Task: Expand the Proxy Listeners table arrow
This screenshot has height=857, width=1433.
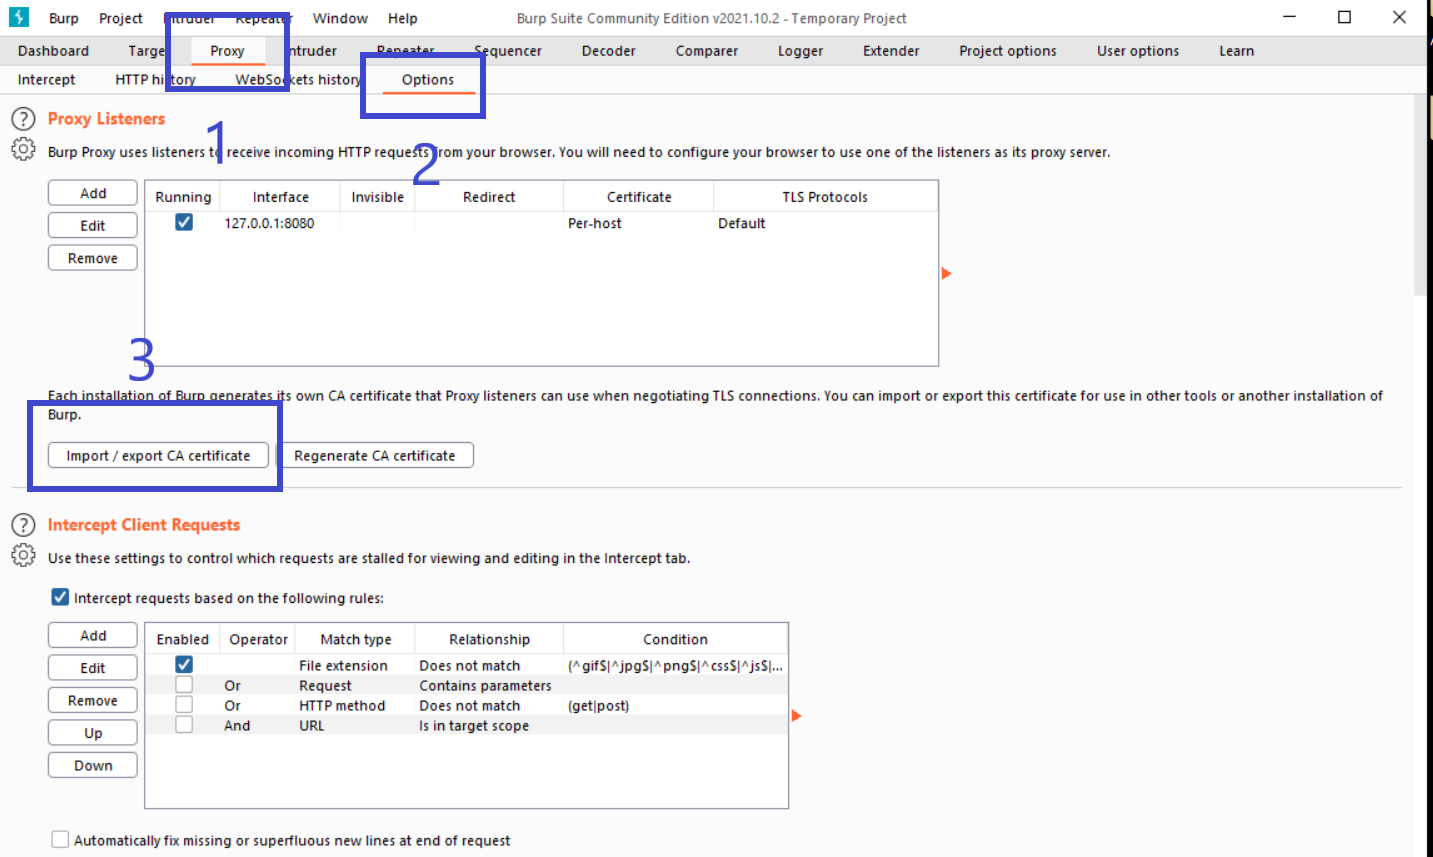Action: point(946,273)
